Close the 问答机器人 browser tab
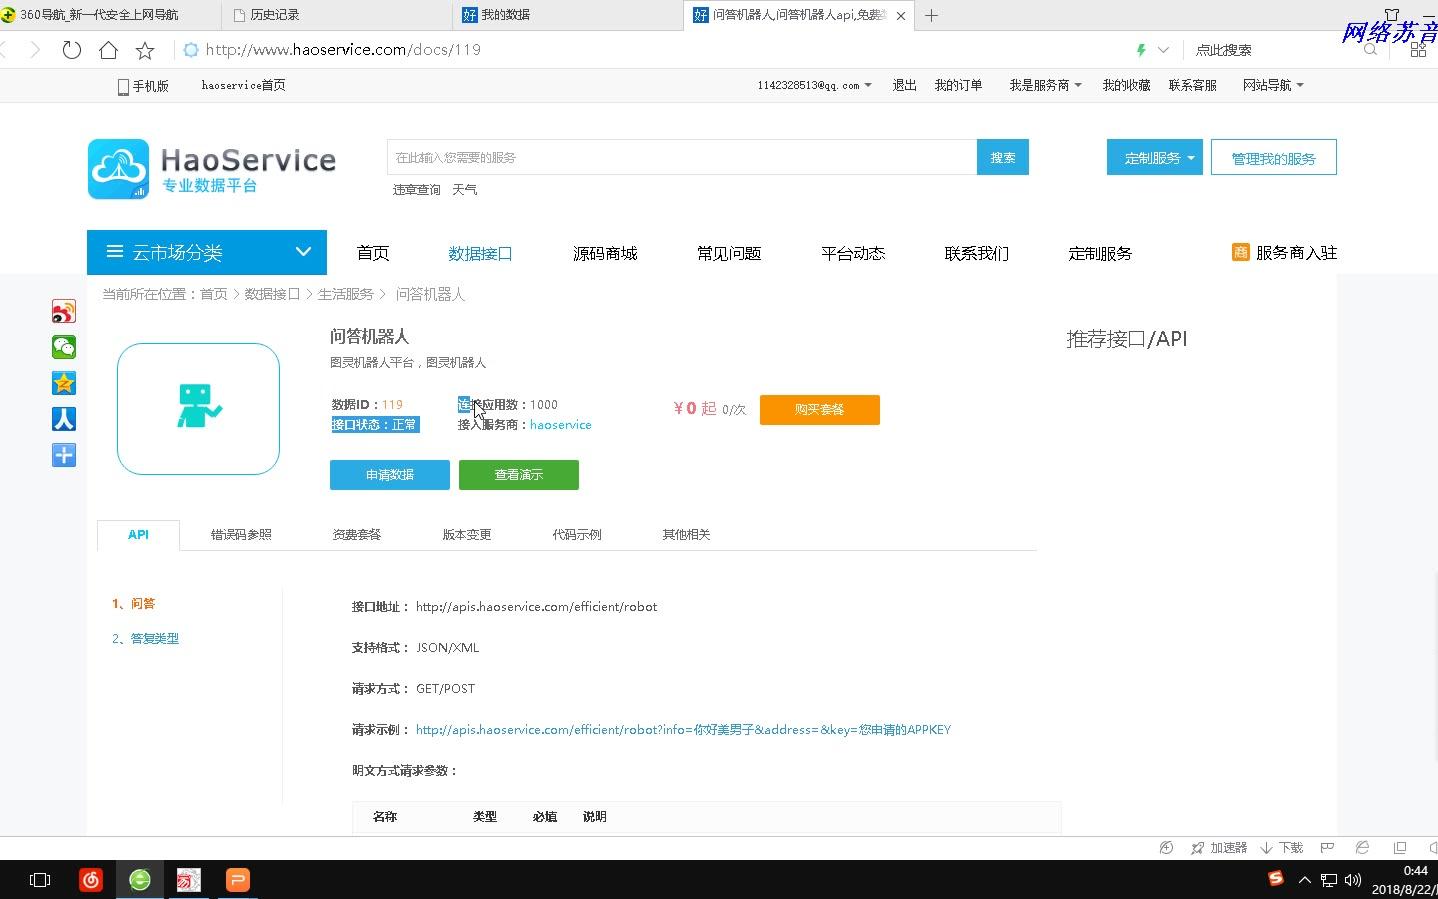This screenshot has height=899, width=1438. click(x=901, y=15)
